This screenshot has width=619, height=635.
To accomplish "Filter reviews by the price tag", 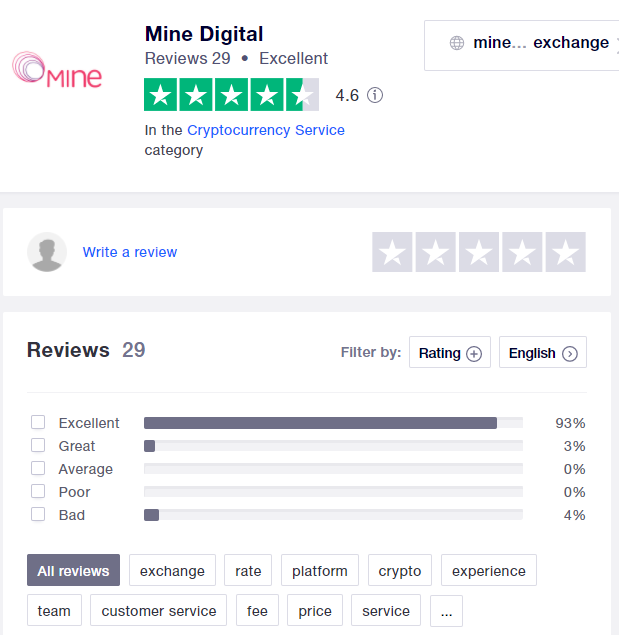I will (x=315, y=610).
